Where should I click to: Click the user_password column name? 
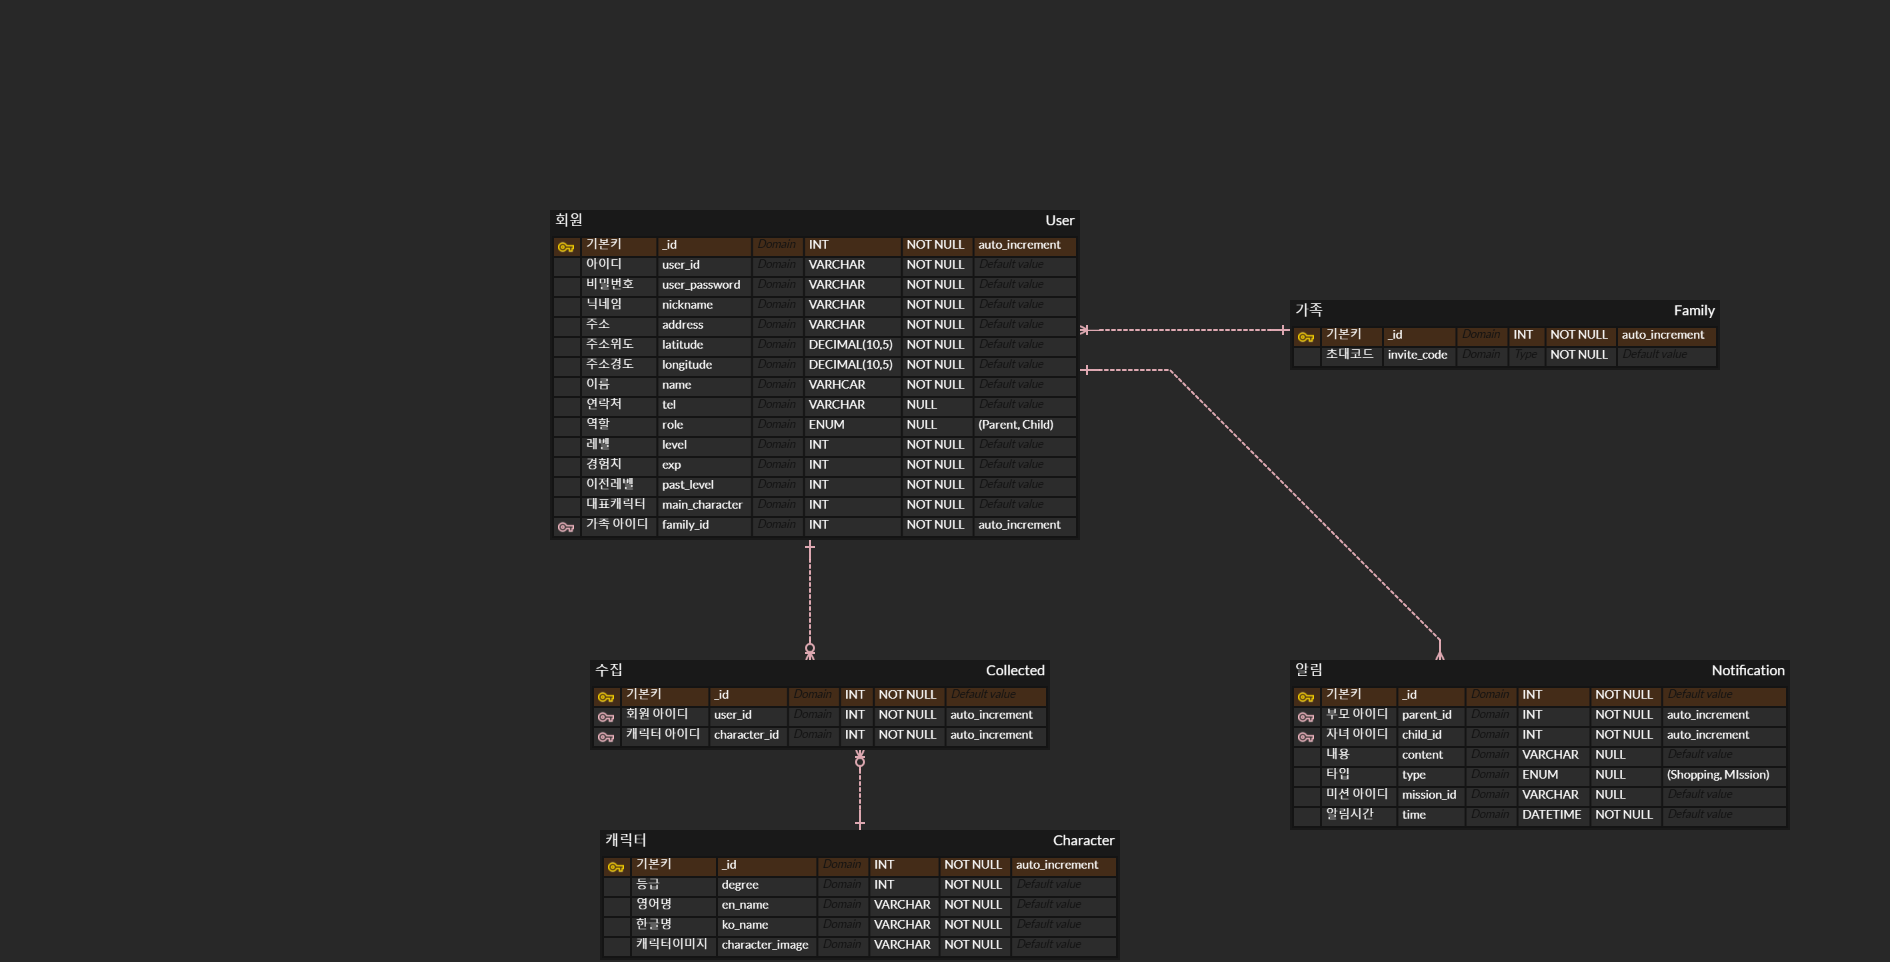coord(701,285)
